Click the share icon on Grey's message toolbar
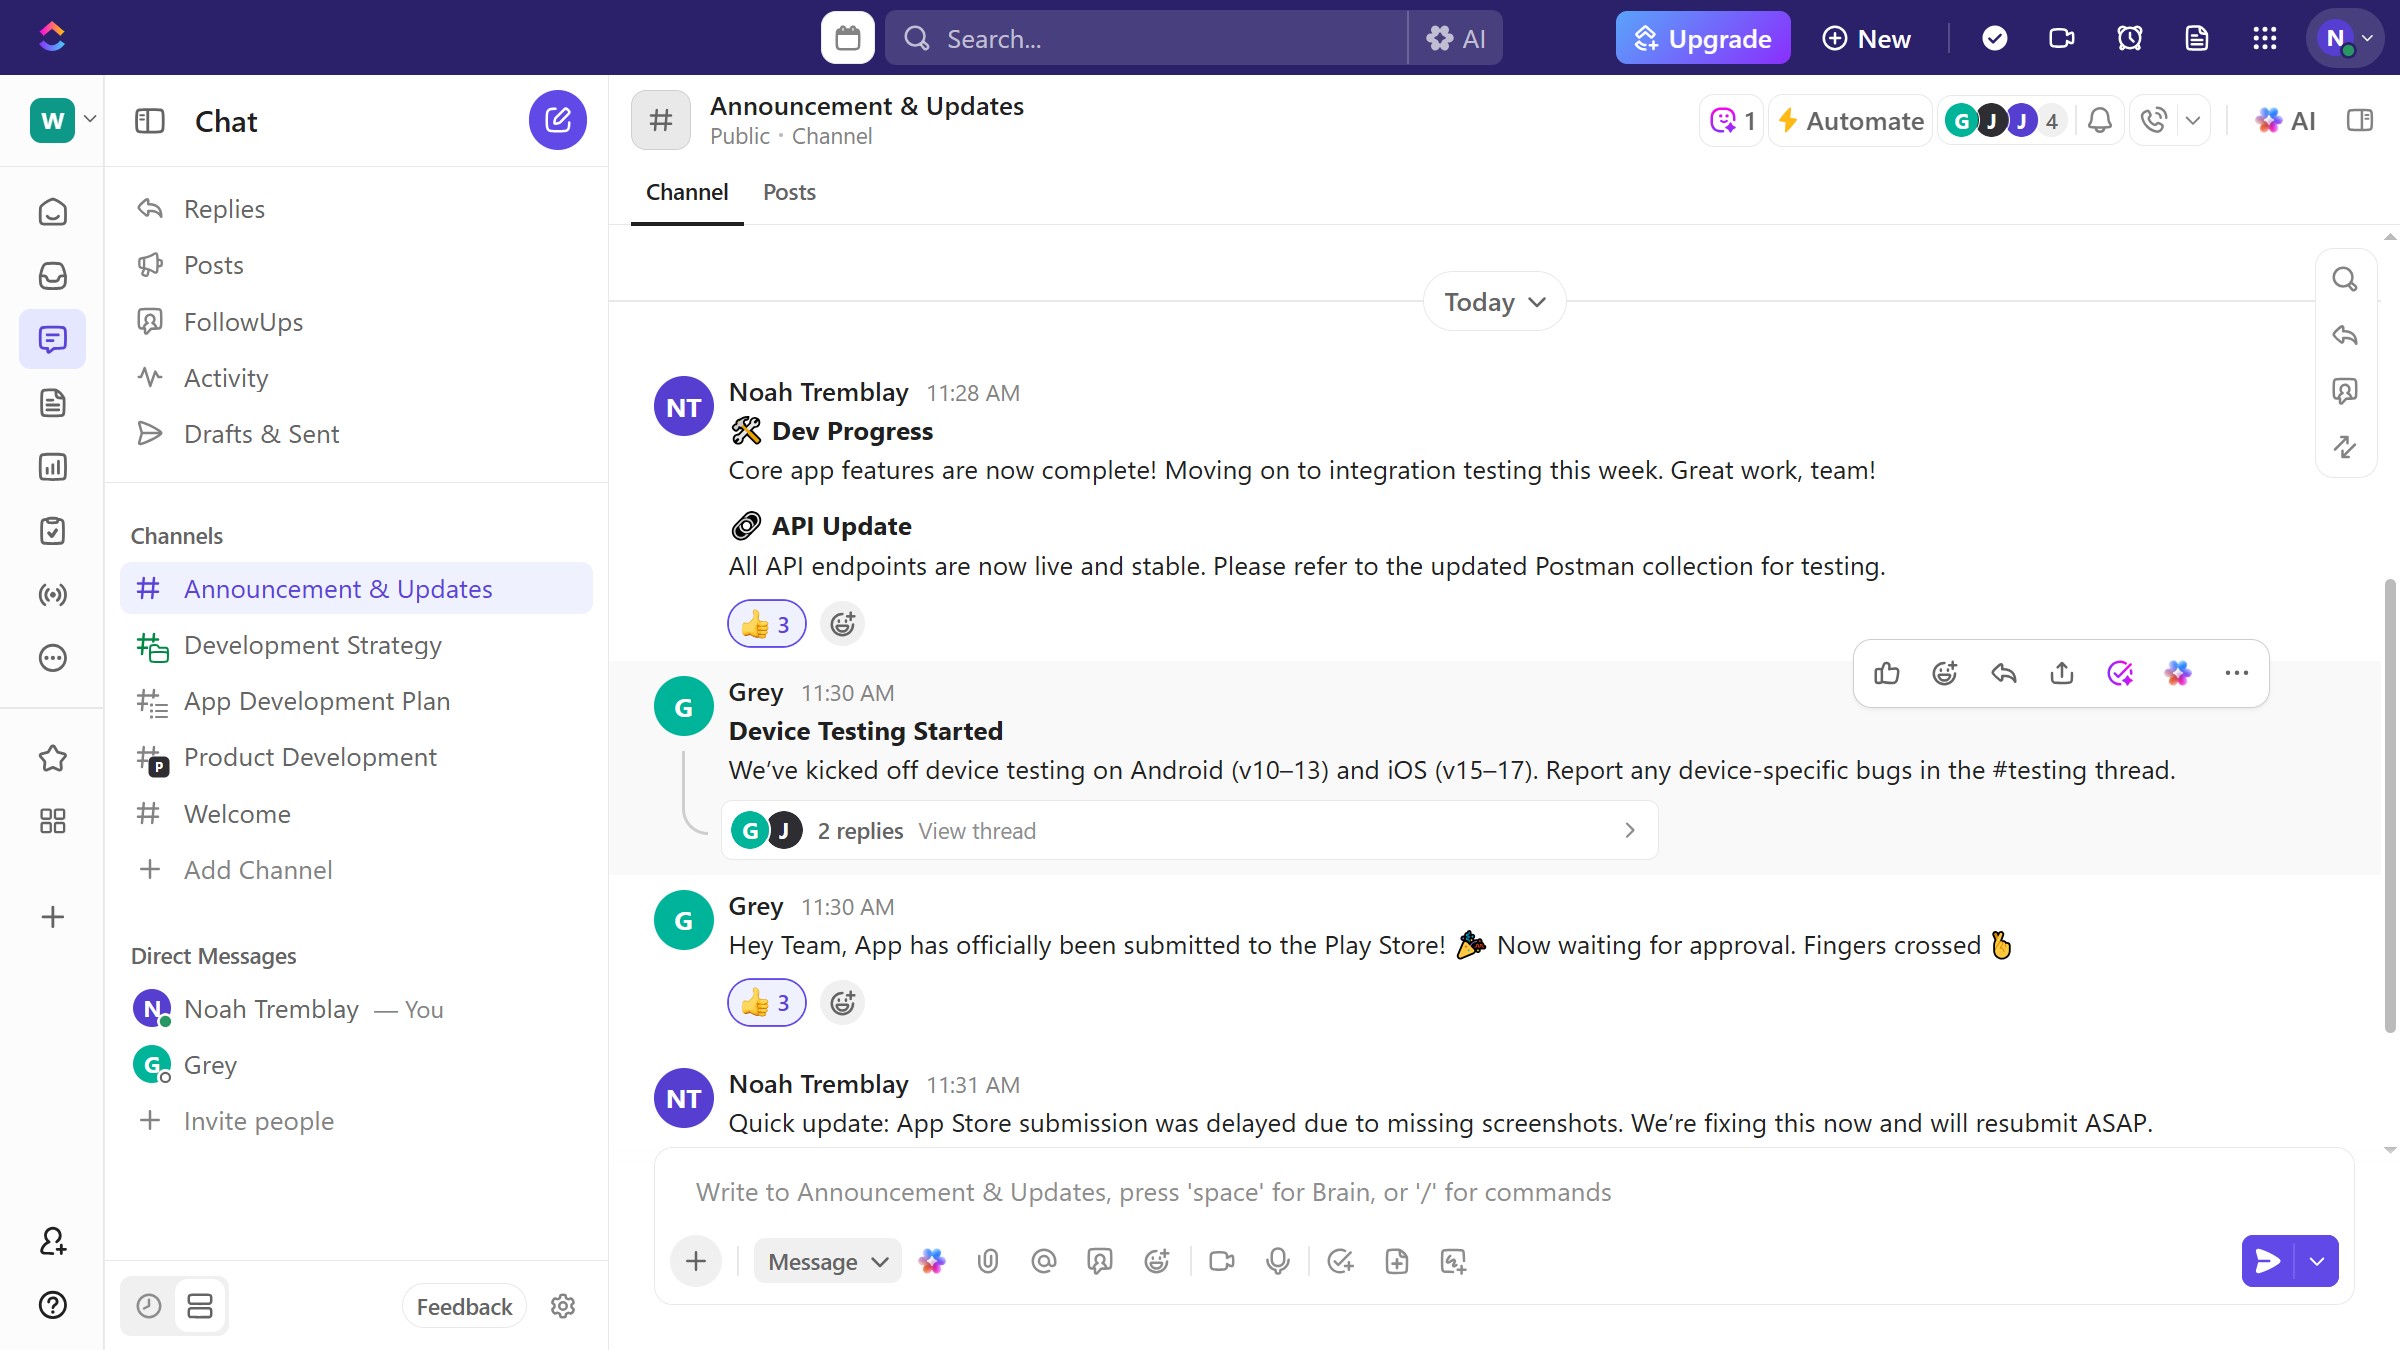The height and width of the screenshot is (1350, 2400). (2061, 673)
